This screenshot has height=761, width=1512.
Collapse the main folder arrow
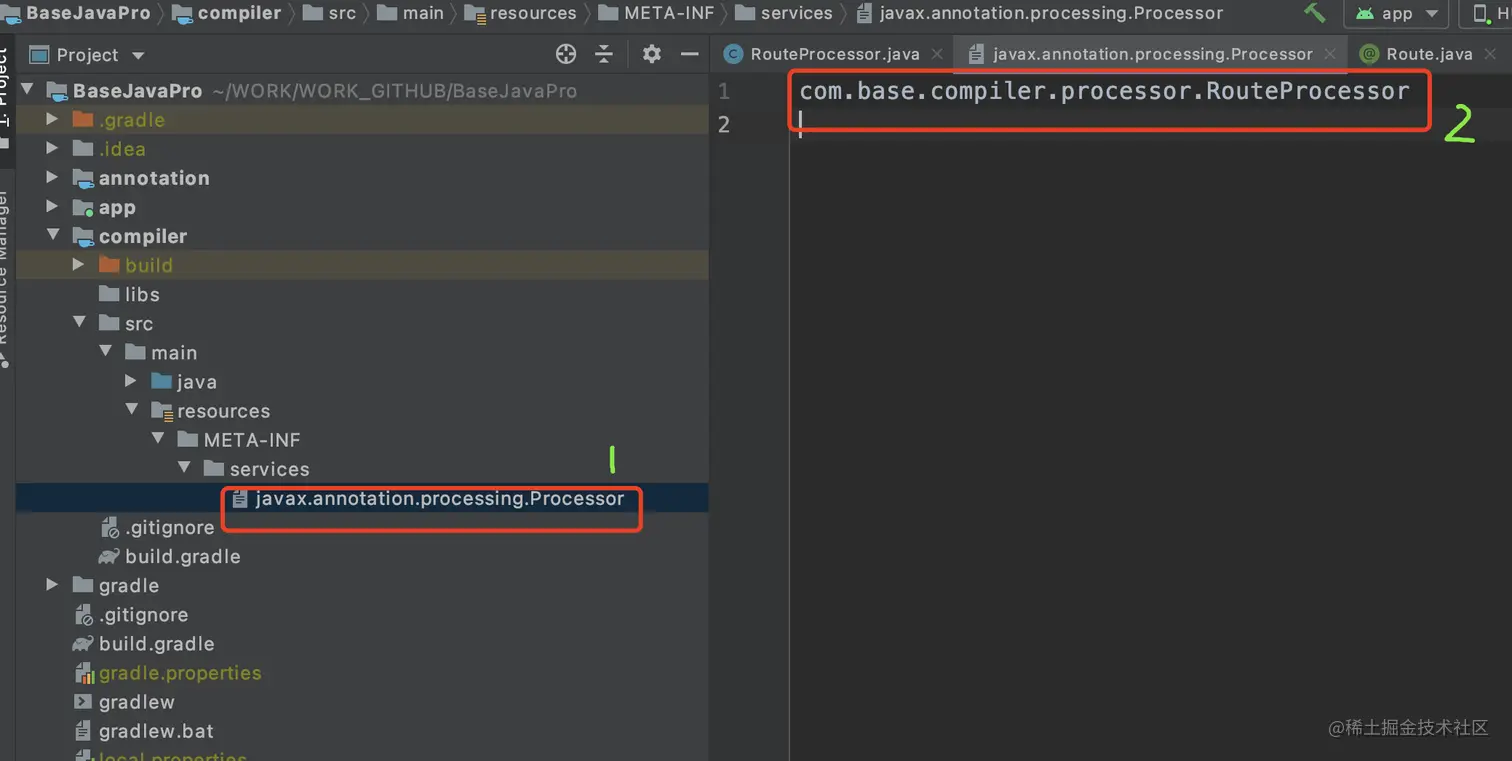pos(105,352)
